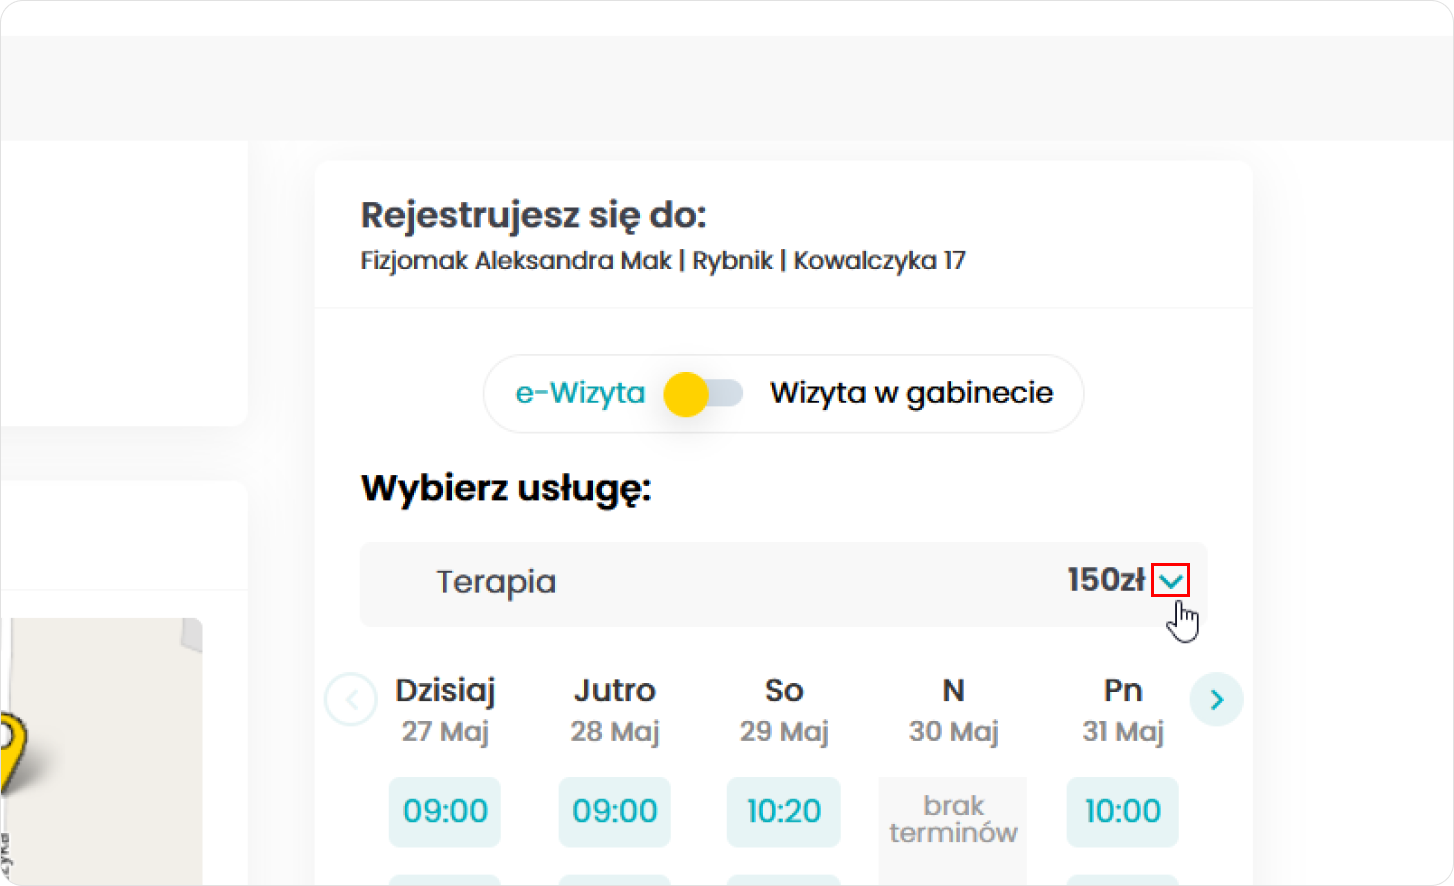The width and height of the screenshot is (1454, 886).
Task: Select the So 29 Maj day header
Action: 784,710
